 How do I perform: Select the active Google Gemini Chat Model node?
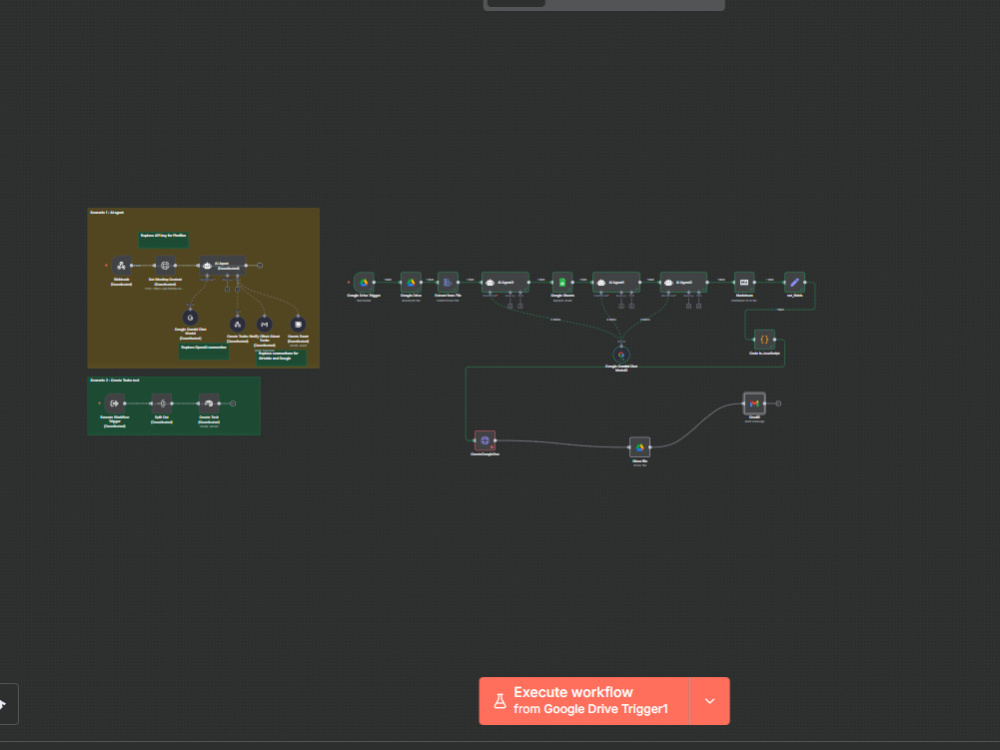(621, 355)
